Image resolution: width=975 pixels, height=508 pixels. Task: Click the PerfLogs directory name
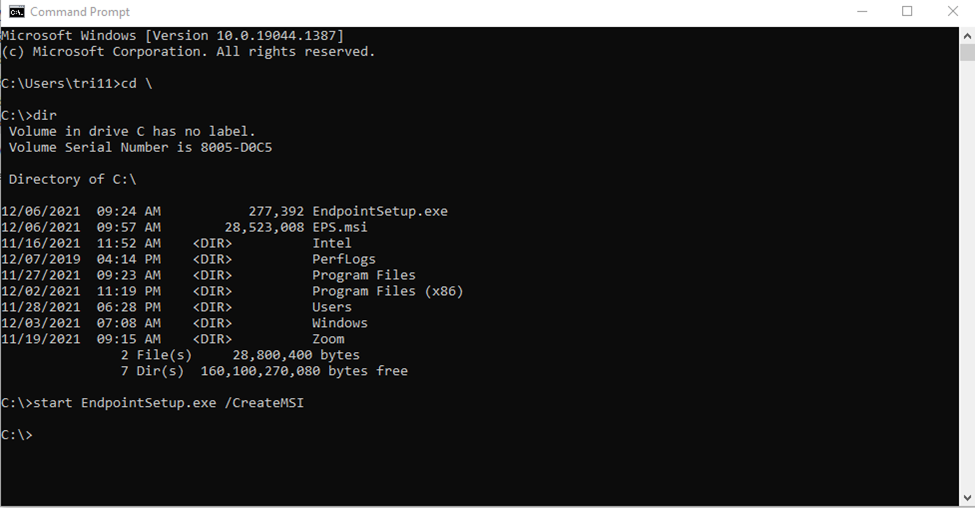[x=343, y=259]
